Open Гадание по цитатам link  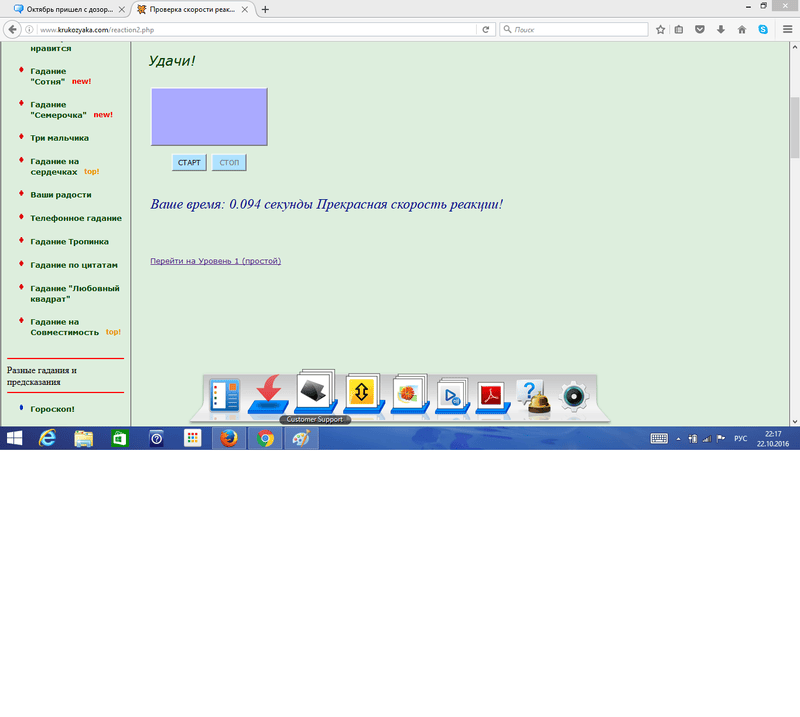(x=74, y=265)
